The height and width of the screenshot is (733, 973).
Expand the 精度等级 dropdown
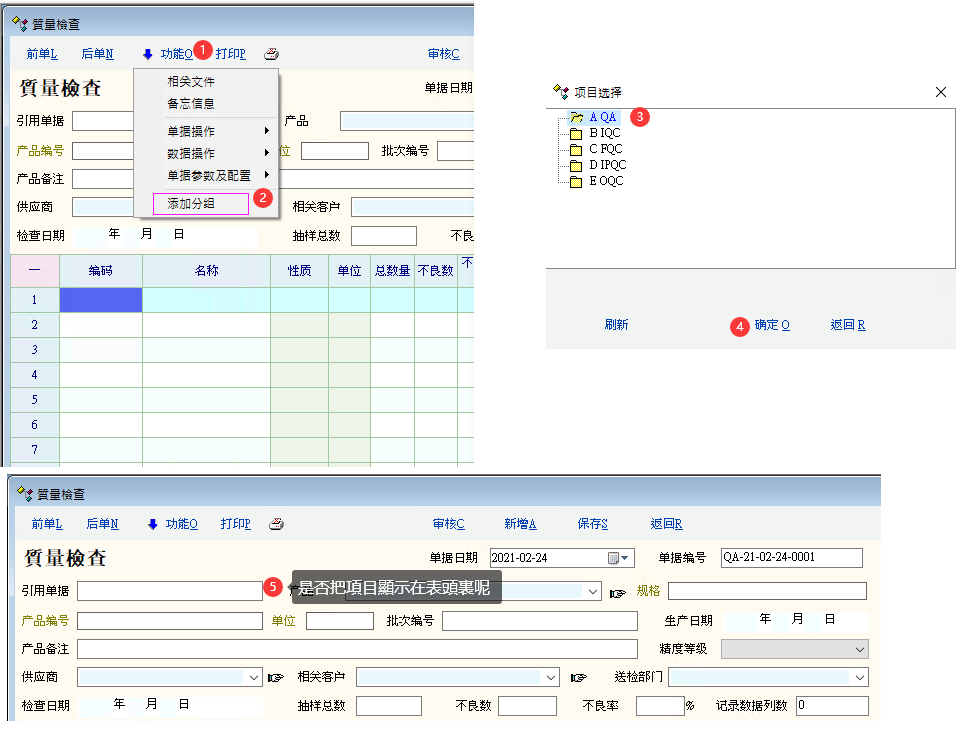860,649
